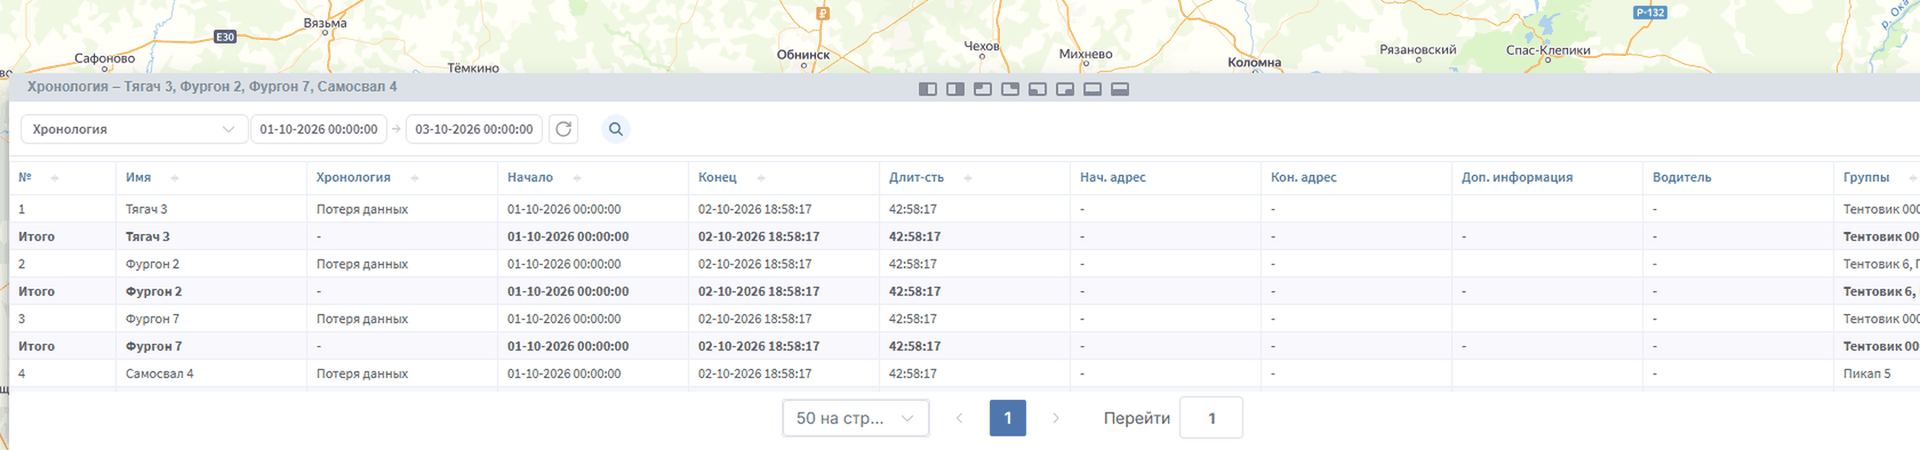Select top-left corner panel layout icon
Viewport: 1920px width, 450px height.
983,89
